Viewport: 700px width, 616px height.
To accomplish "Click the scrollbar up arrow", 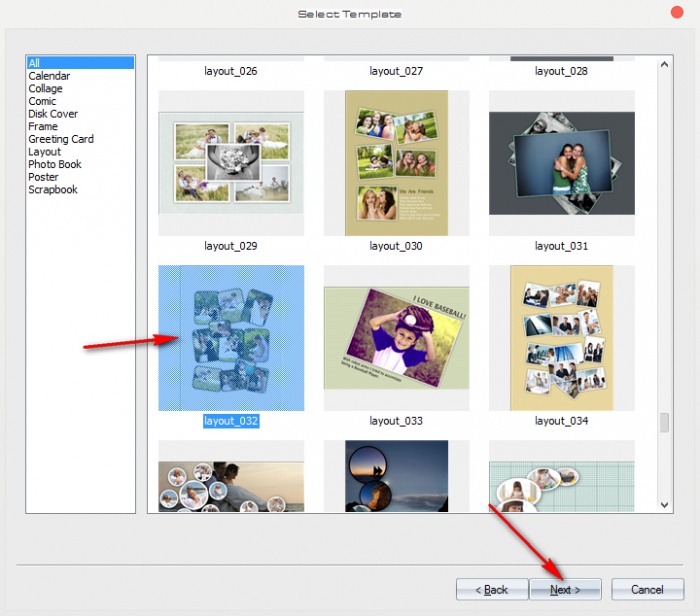I will [664, 65].
